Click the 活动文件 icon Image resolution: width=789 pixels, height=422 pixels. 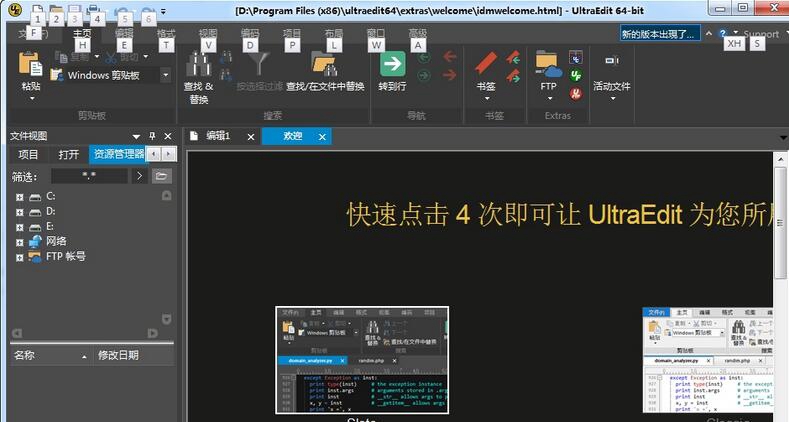(x=612, y=61)
